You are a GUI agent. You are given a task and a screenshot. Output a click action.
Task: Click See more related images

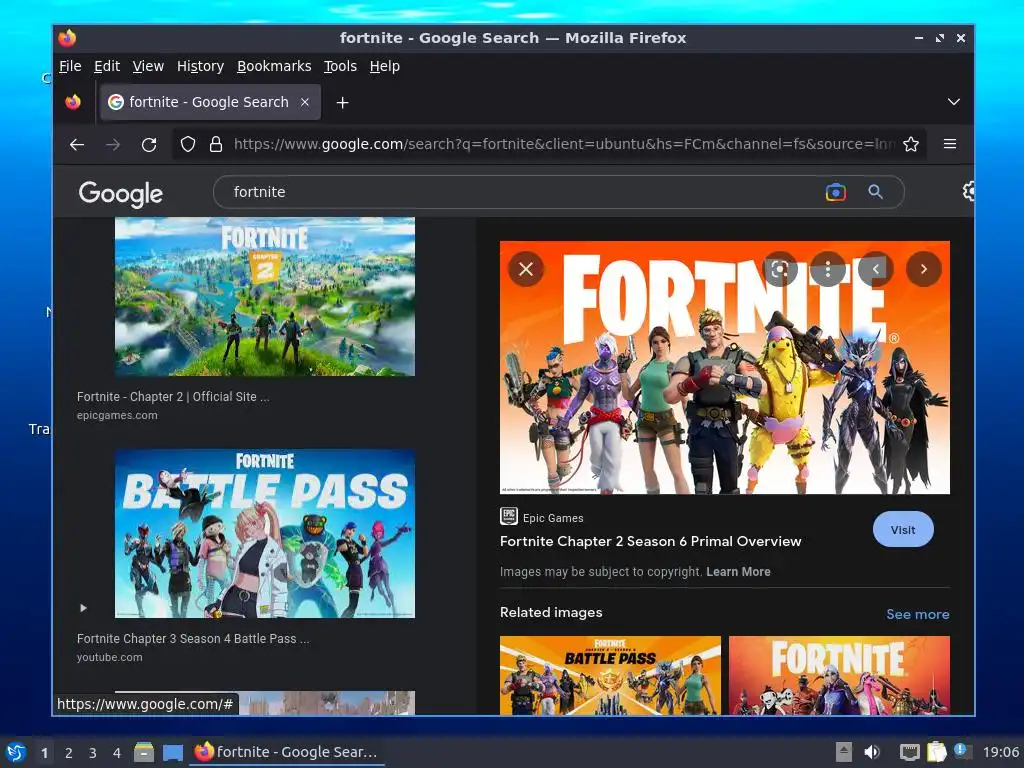click(x=918, y=614)
